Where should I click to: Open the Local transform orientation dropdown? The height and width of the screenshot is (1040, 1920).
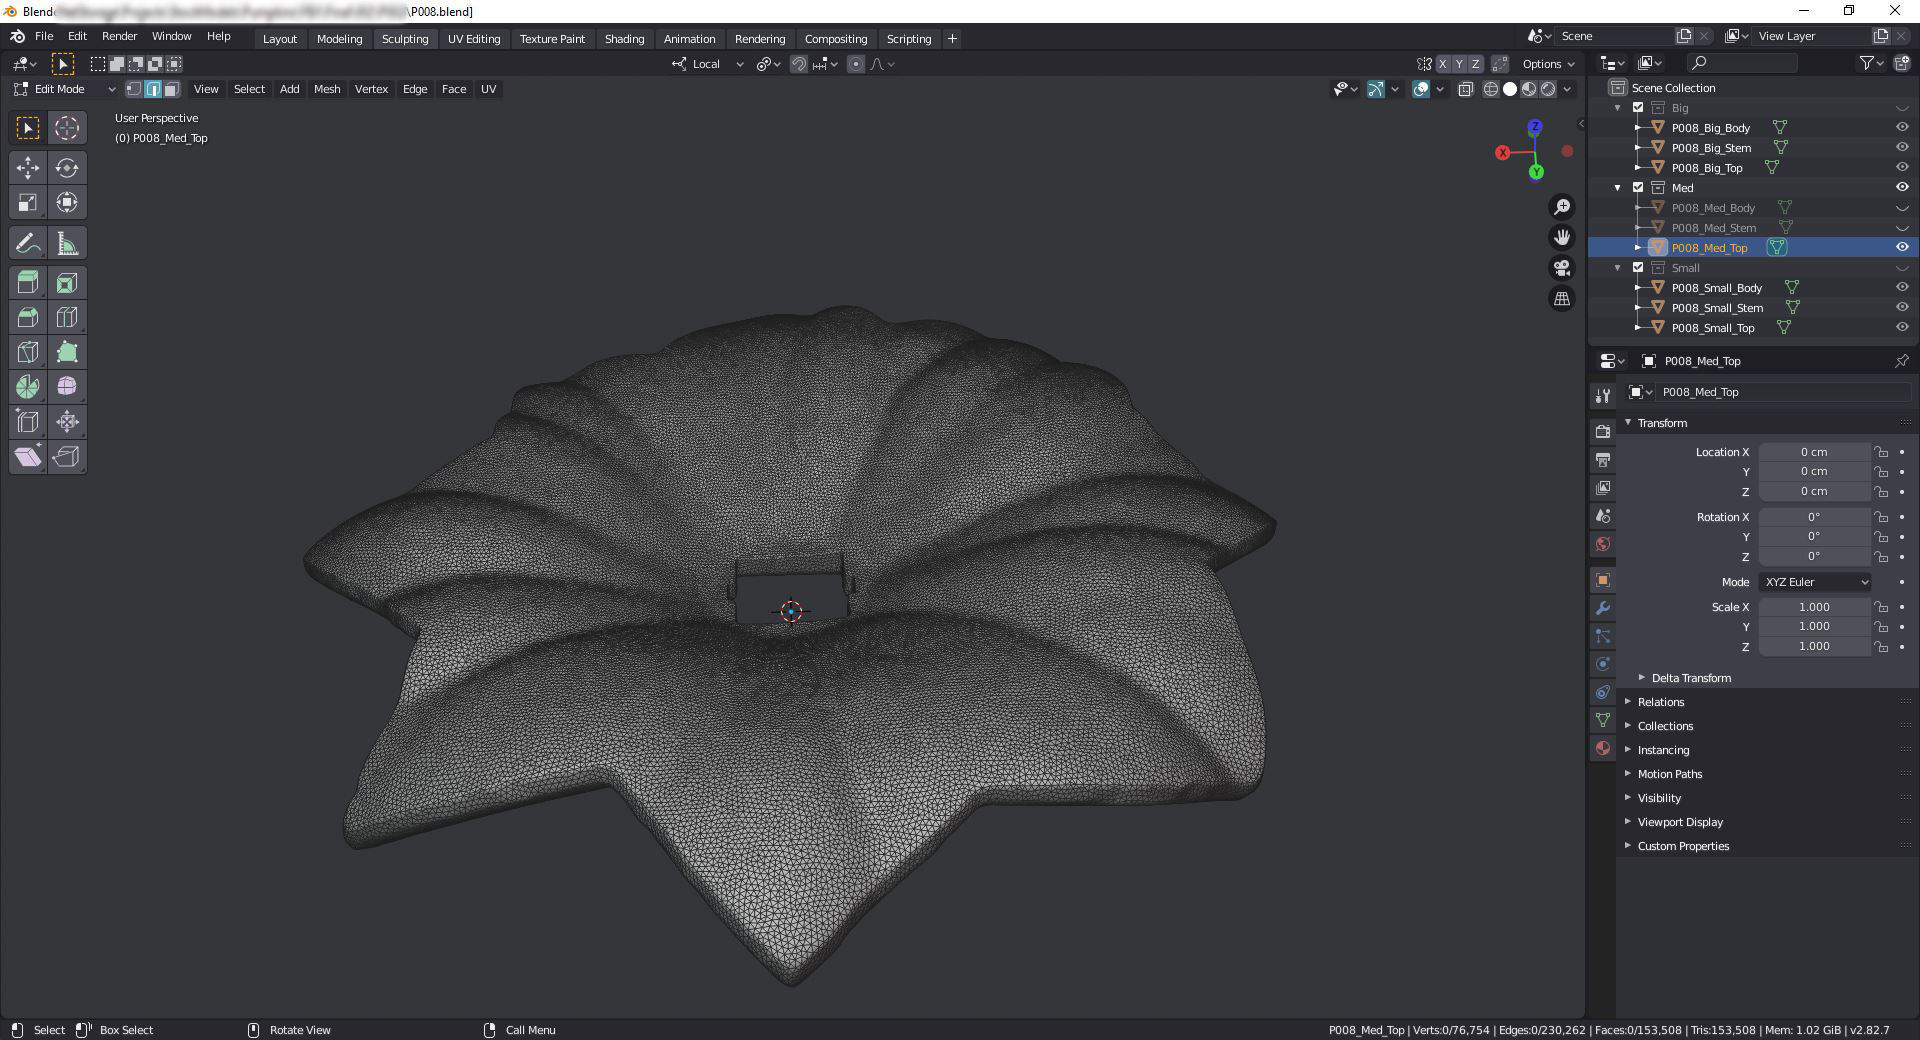[708, 64]
